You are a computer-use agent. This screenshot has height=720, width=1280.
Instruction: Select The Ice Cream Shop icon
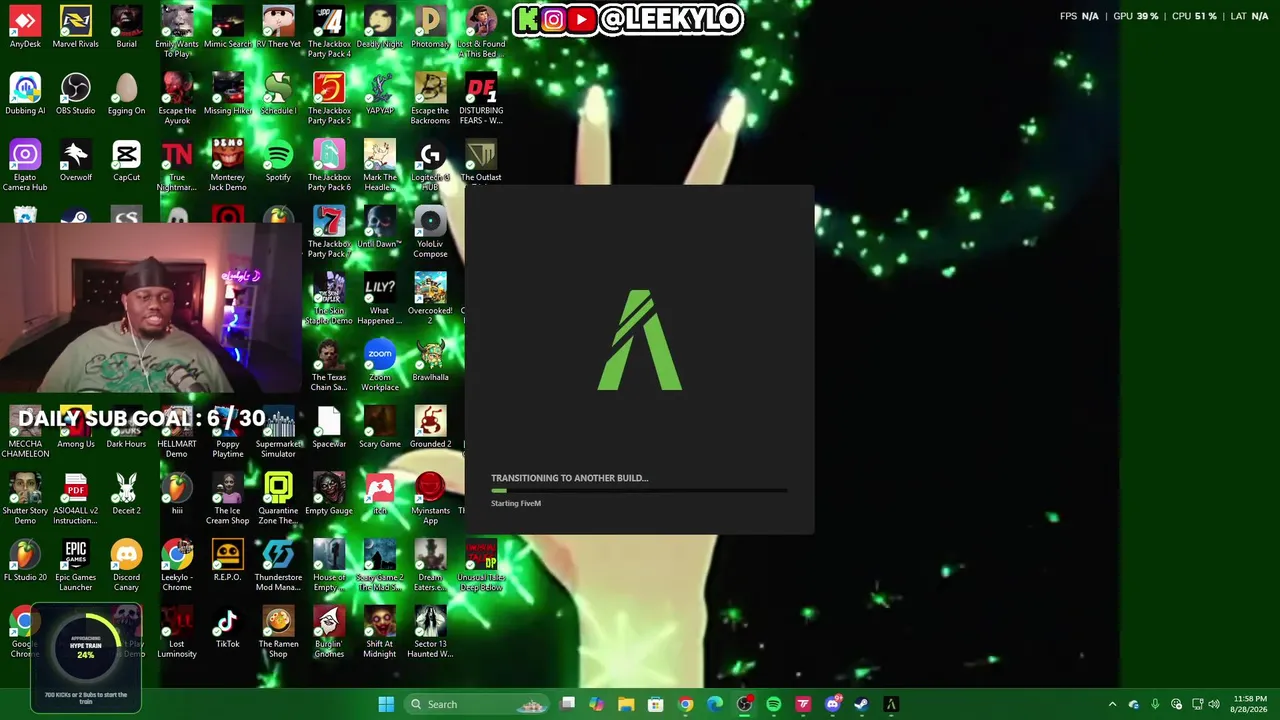(x=228, y=498)
